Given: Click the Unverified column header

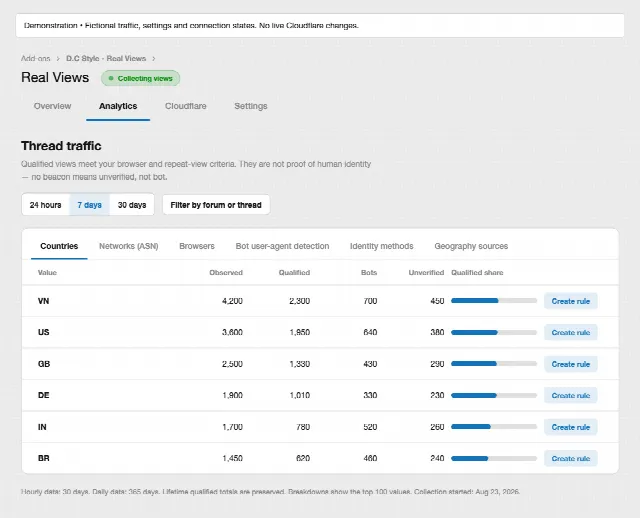Looking at the screenshot, I should click(426, 273).
